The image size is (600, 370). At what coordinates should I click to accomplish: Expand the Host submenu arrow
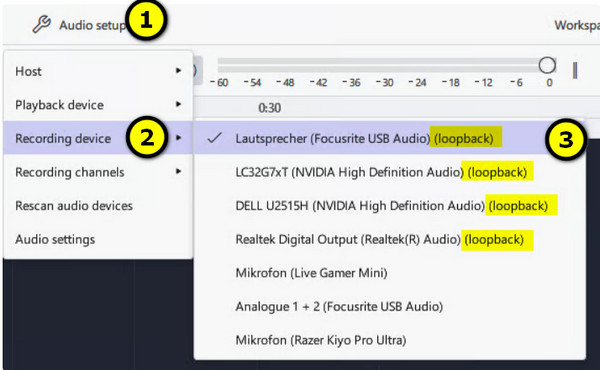coord(178,71)
